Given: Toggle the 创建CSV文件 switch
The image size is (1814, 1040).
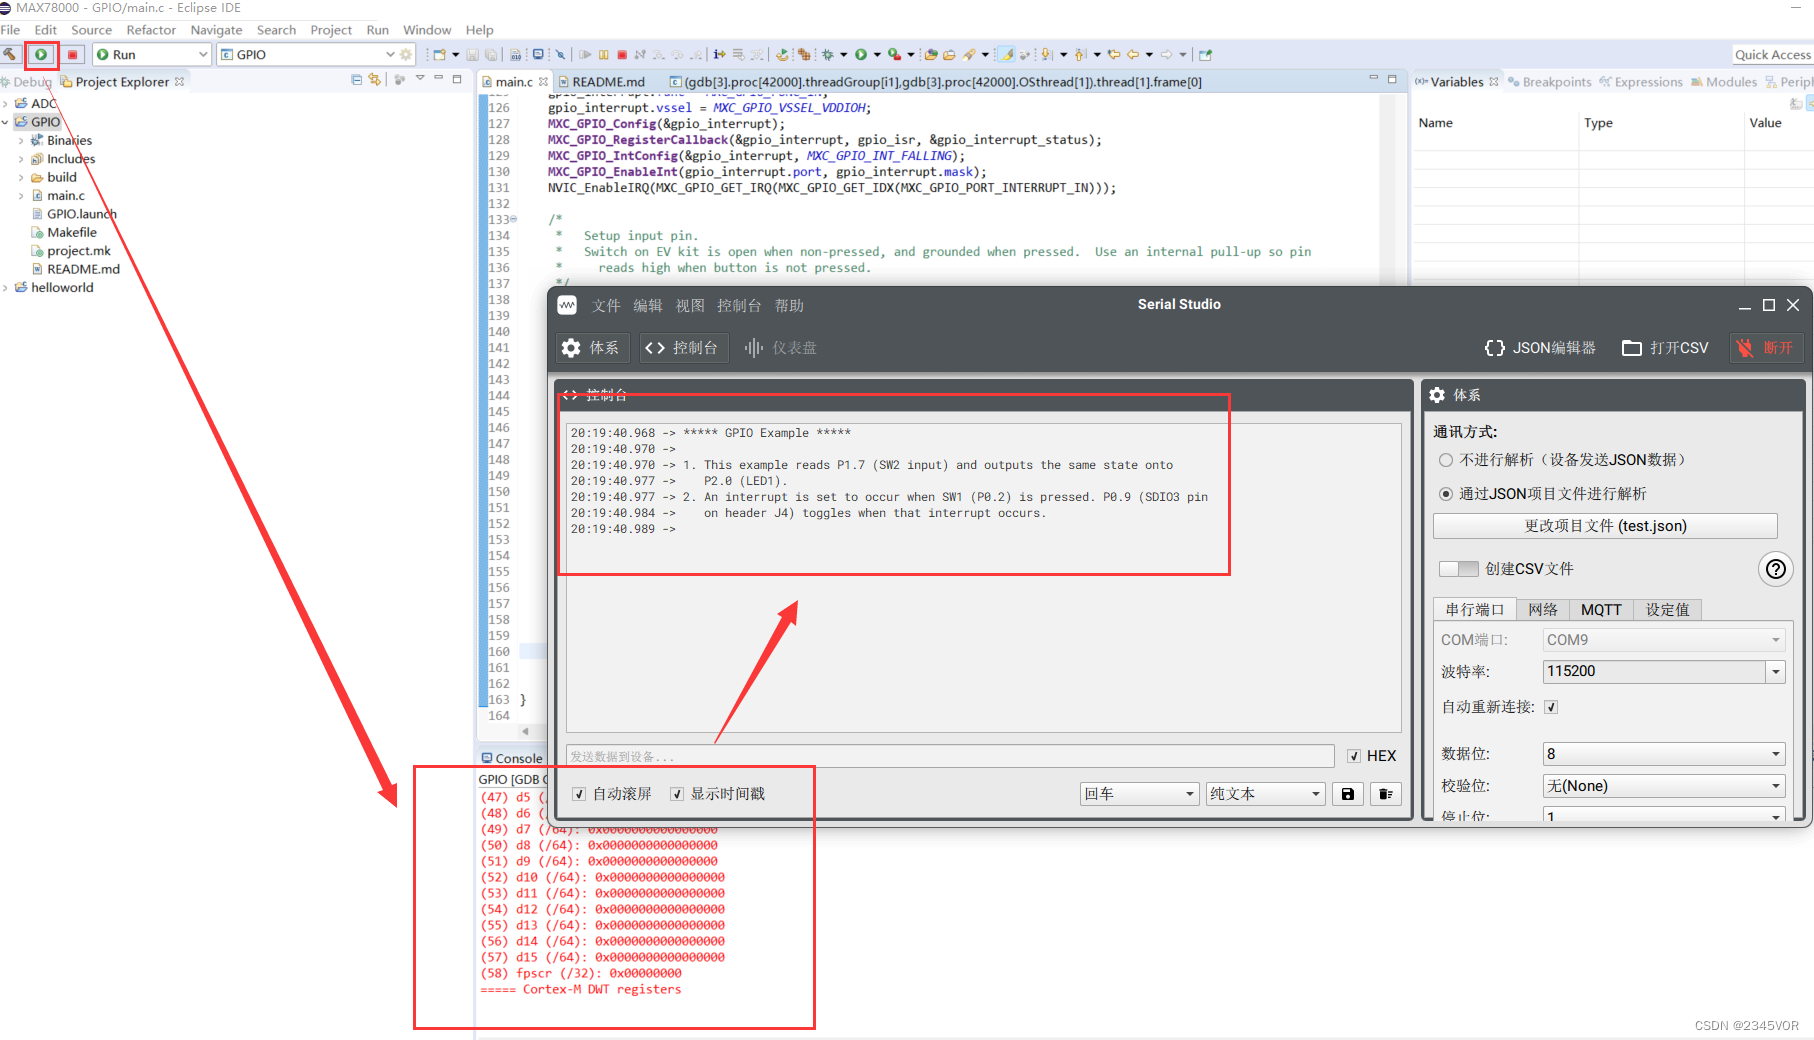Looking at the screenshot, I should point(1458,569).
